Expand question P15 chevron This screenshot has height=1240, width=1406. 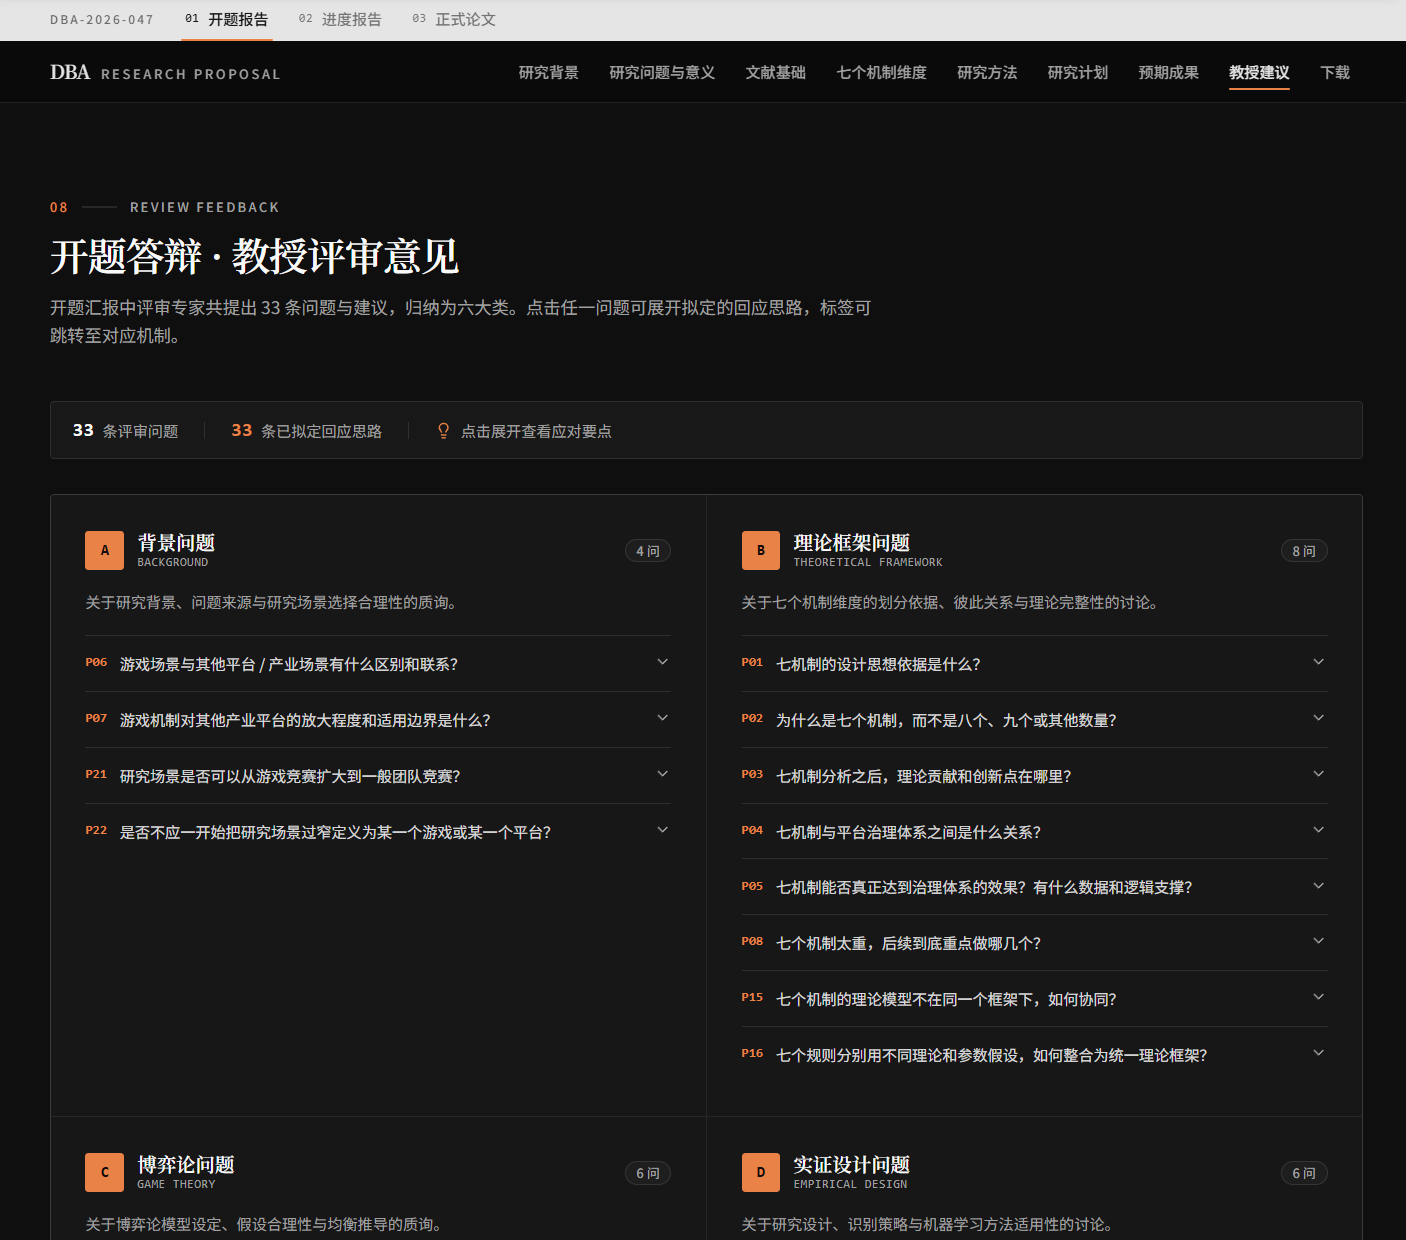[1318, 998]
